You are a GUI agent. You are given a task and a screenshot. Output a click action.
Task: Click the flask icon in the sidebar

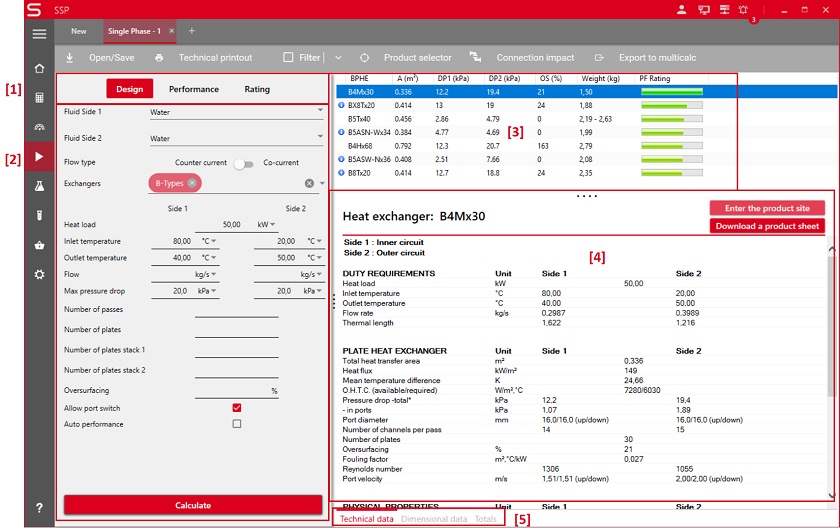[39, 186]
